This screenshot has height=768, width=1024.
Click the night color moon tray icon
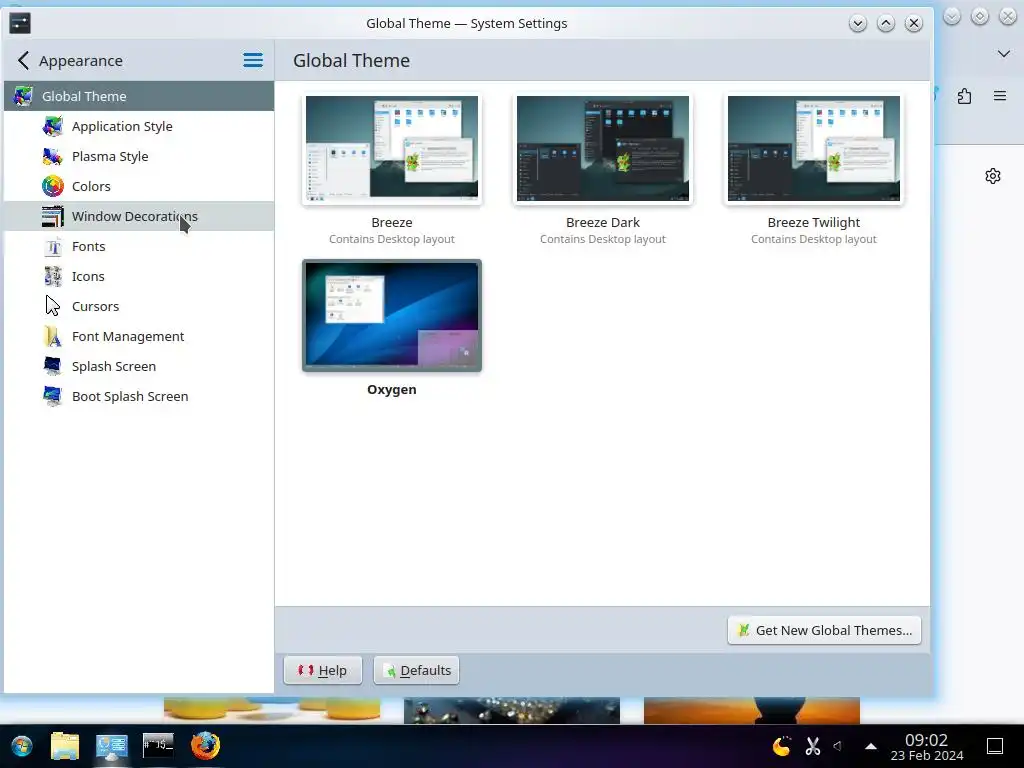pyautogui.click(x=782, y=745)
